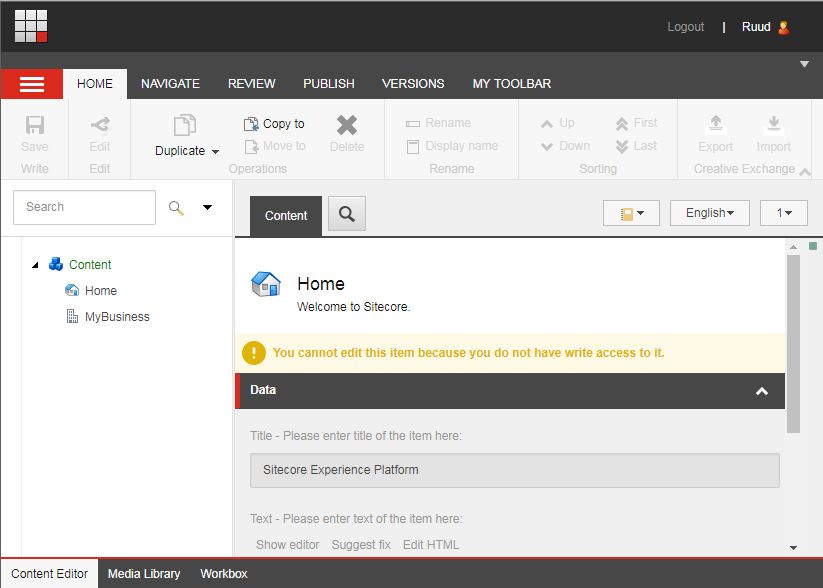Click the Save disk icon
Screen dimensions: 823x588
[35, 125]
